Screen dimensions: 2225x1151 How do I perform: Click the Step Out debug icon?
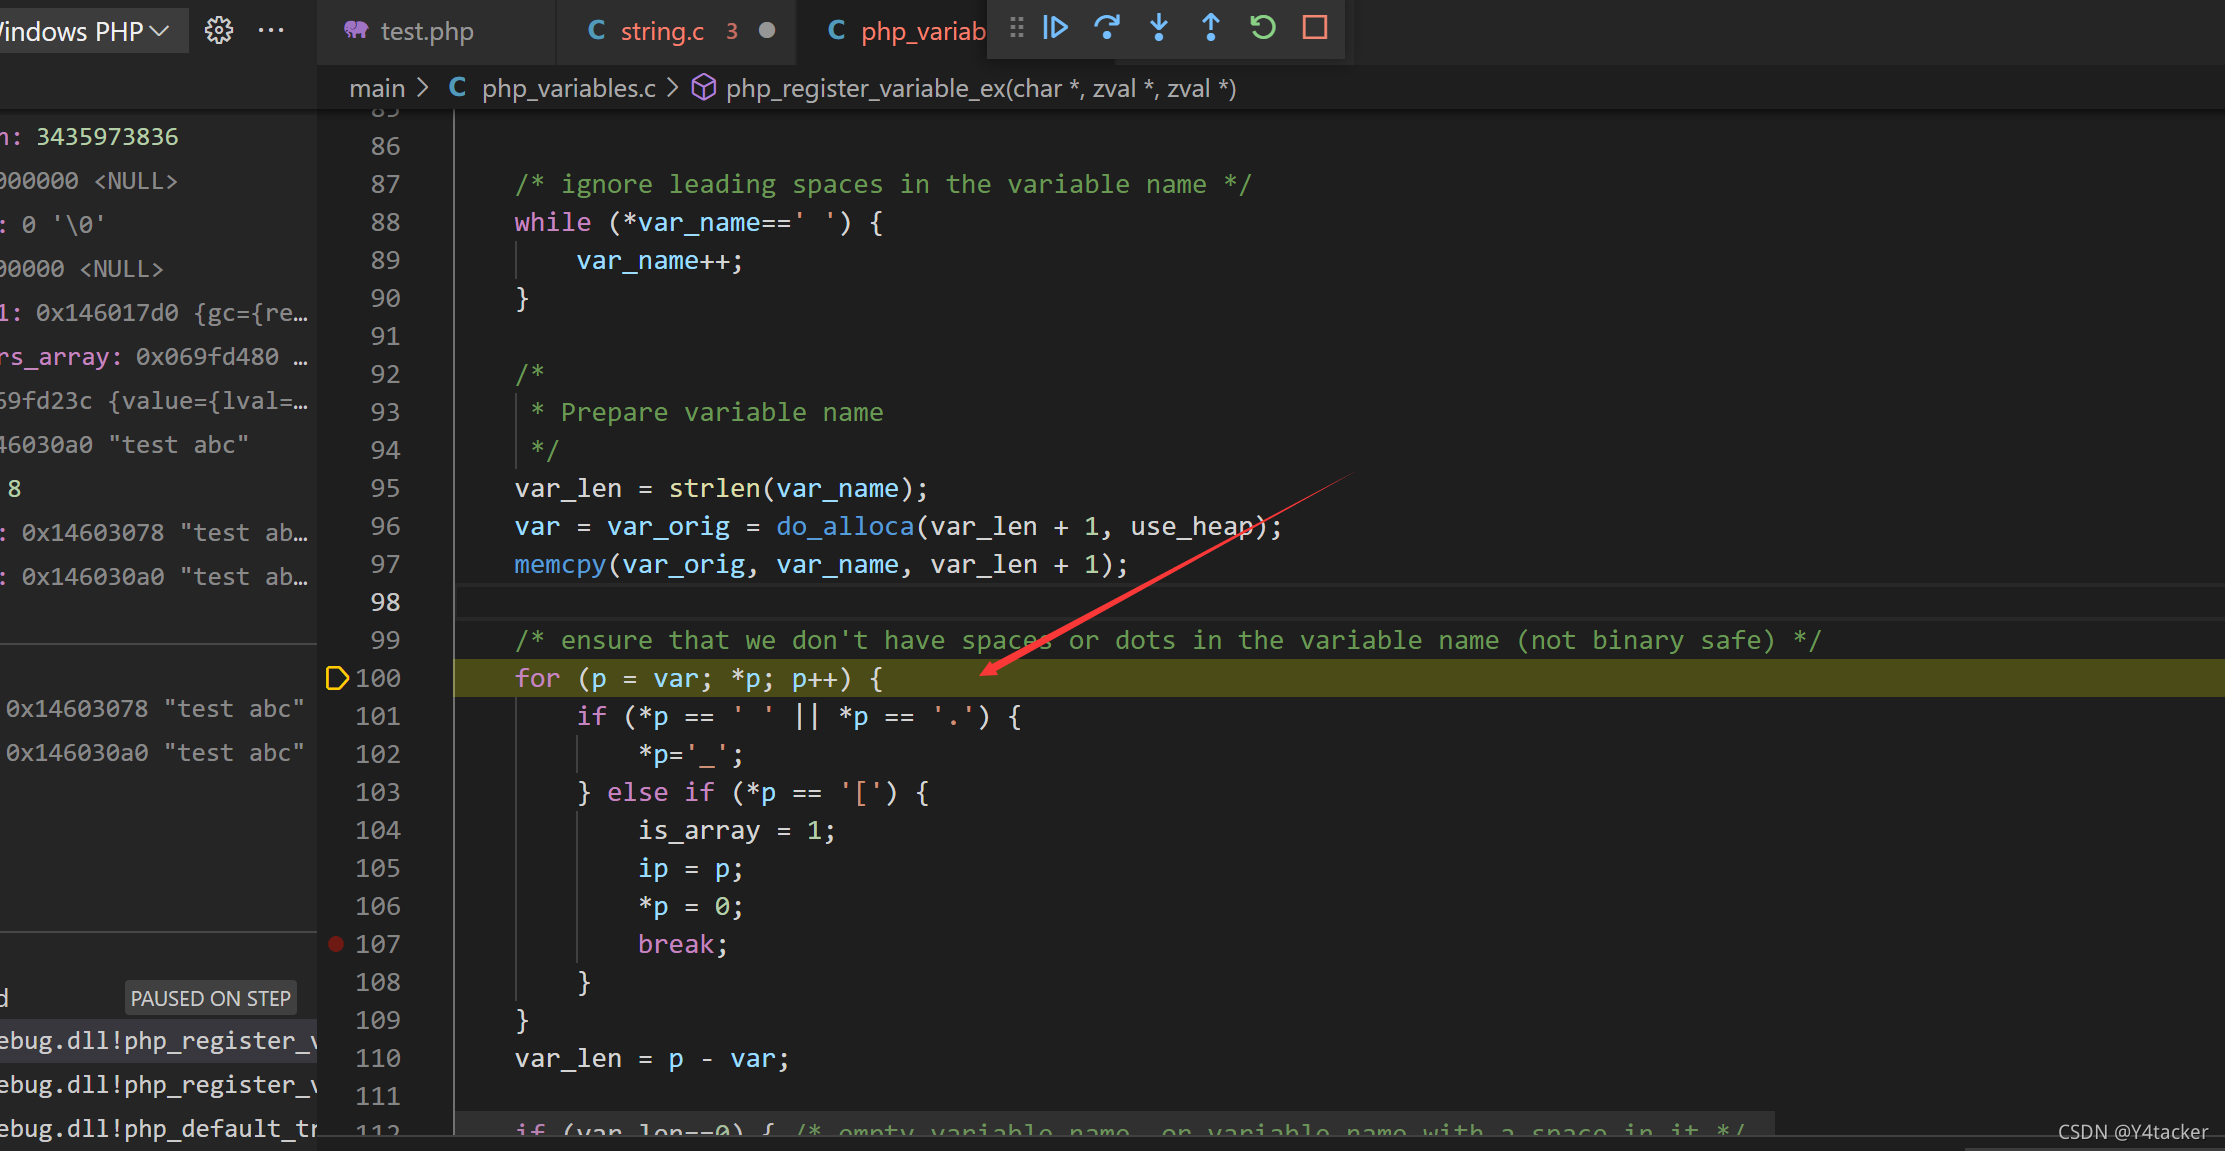point(1210,28)
